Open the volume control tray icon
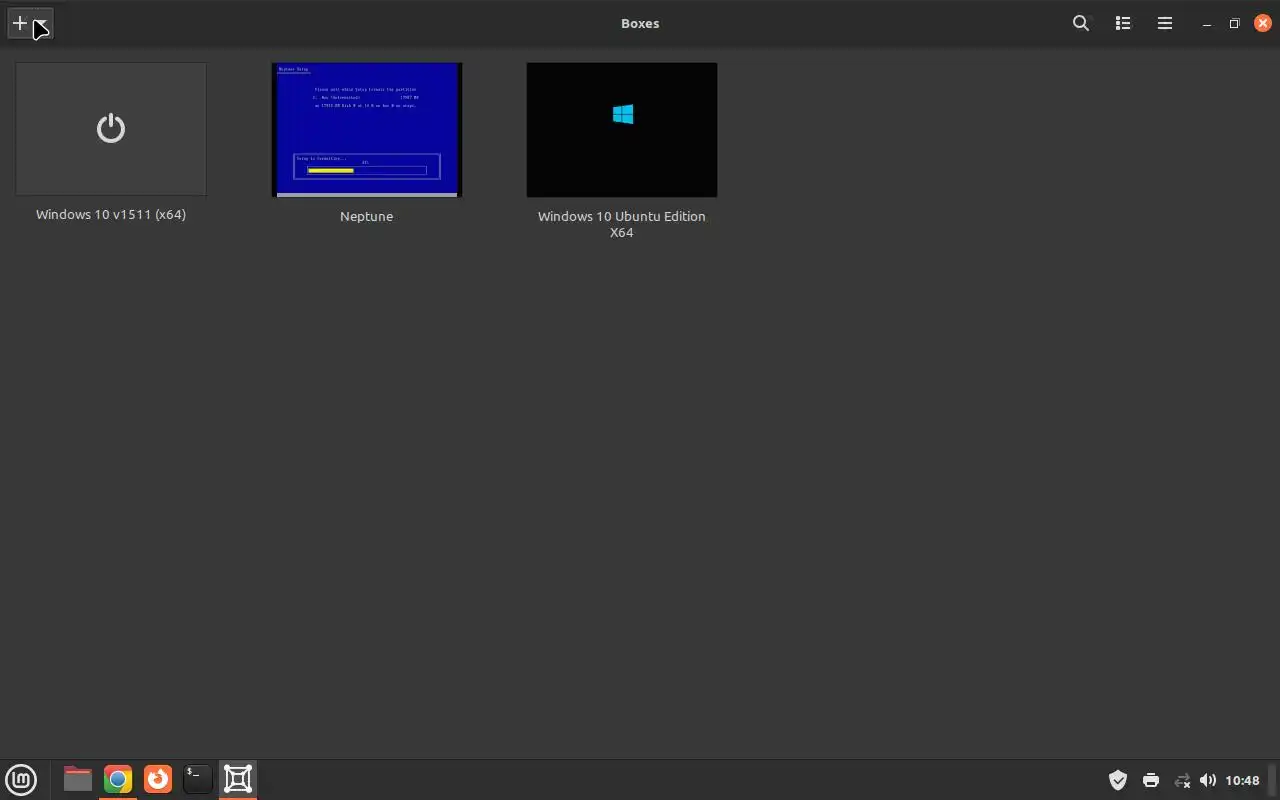The height and width of the screenshot is (800, 1280). tap(1208, 780)
